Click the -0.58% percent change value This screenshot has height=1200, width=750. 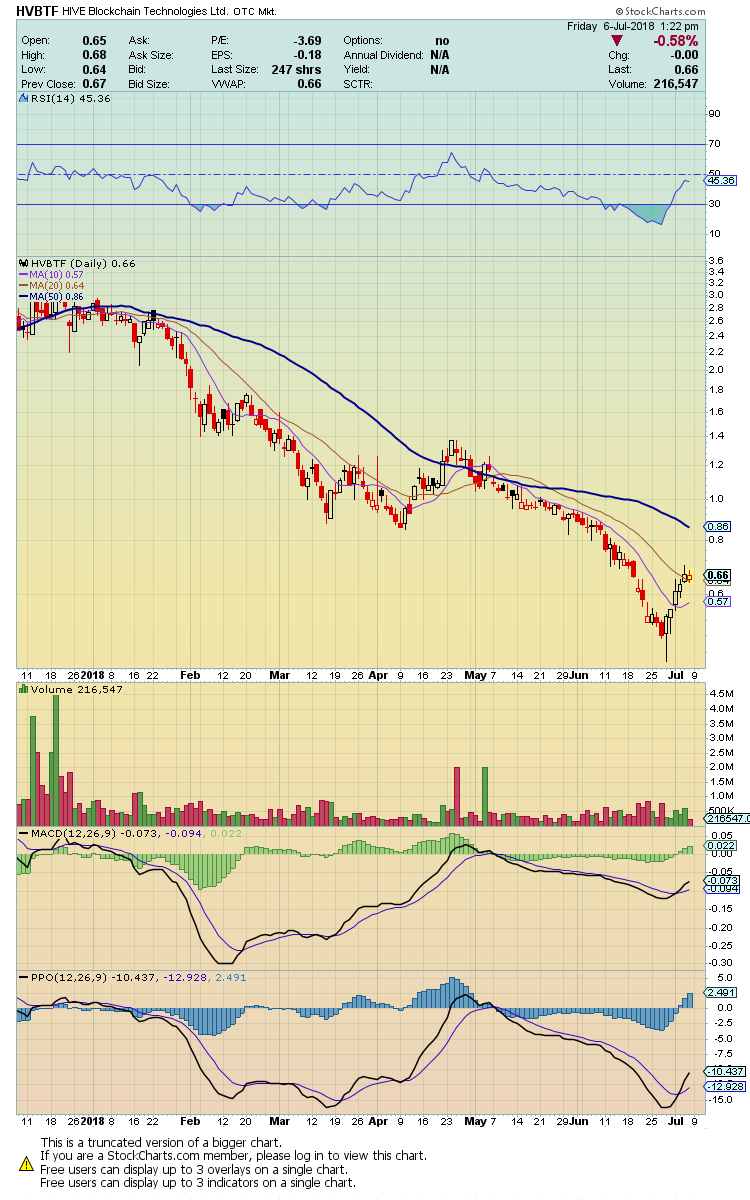click(x=676, y=41)
